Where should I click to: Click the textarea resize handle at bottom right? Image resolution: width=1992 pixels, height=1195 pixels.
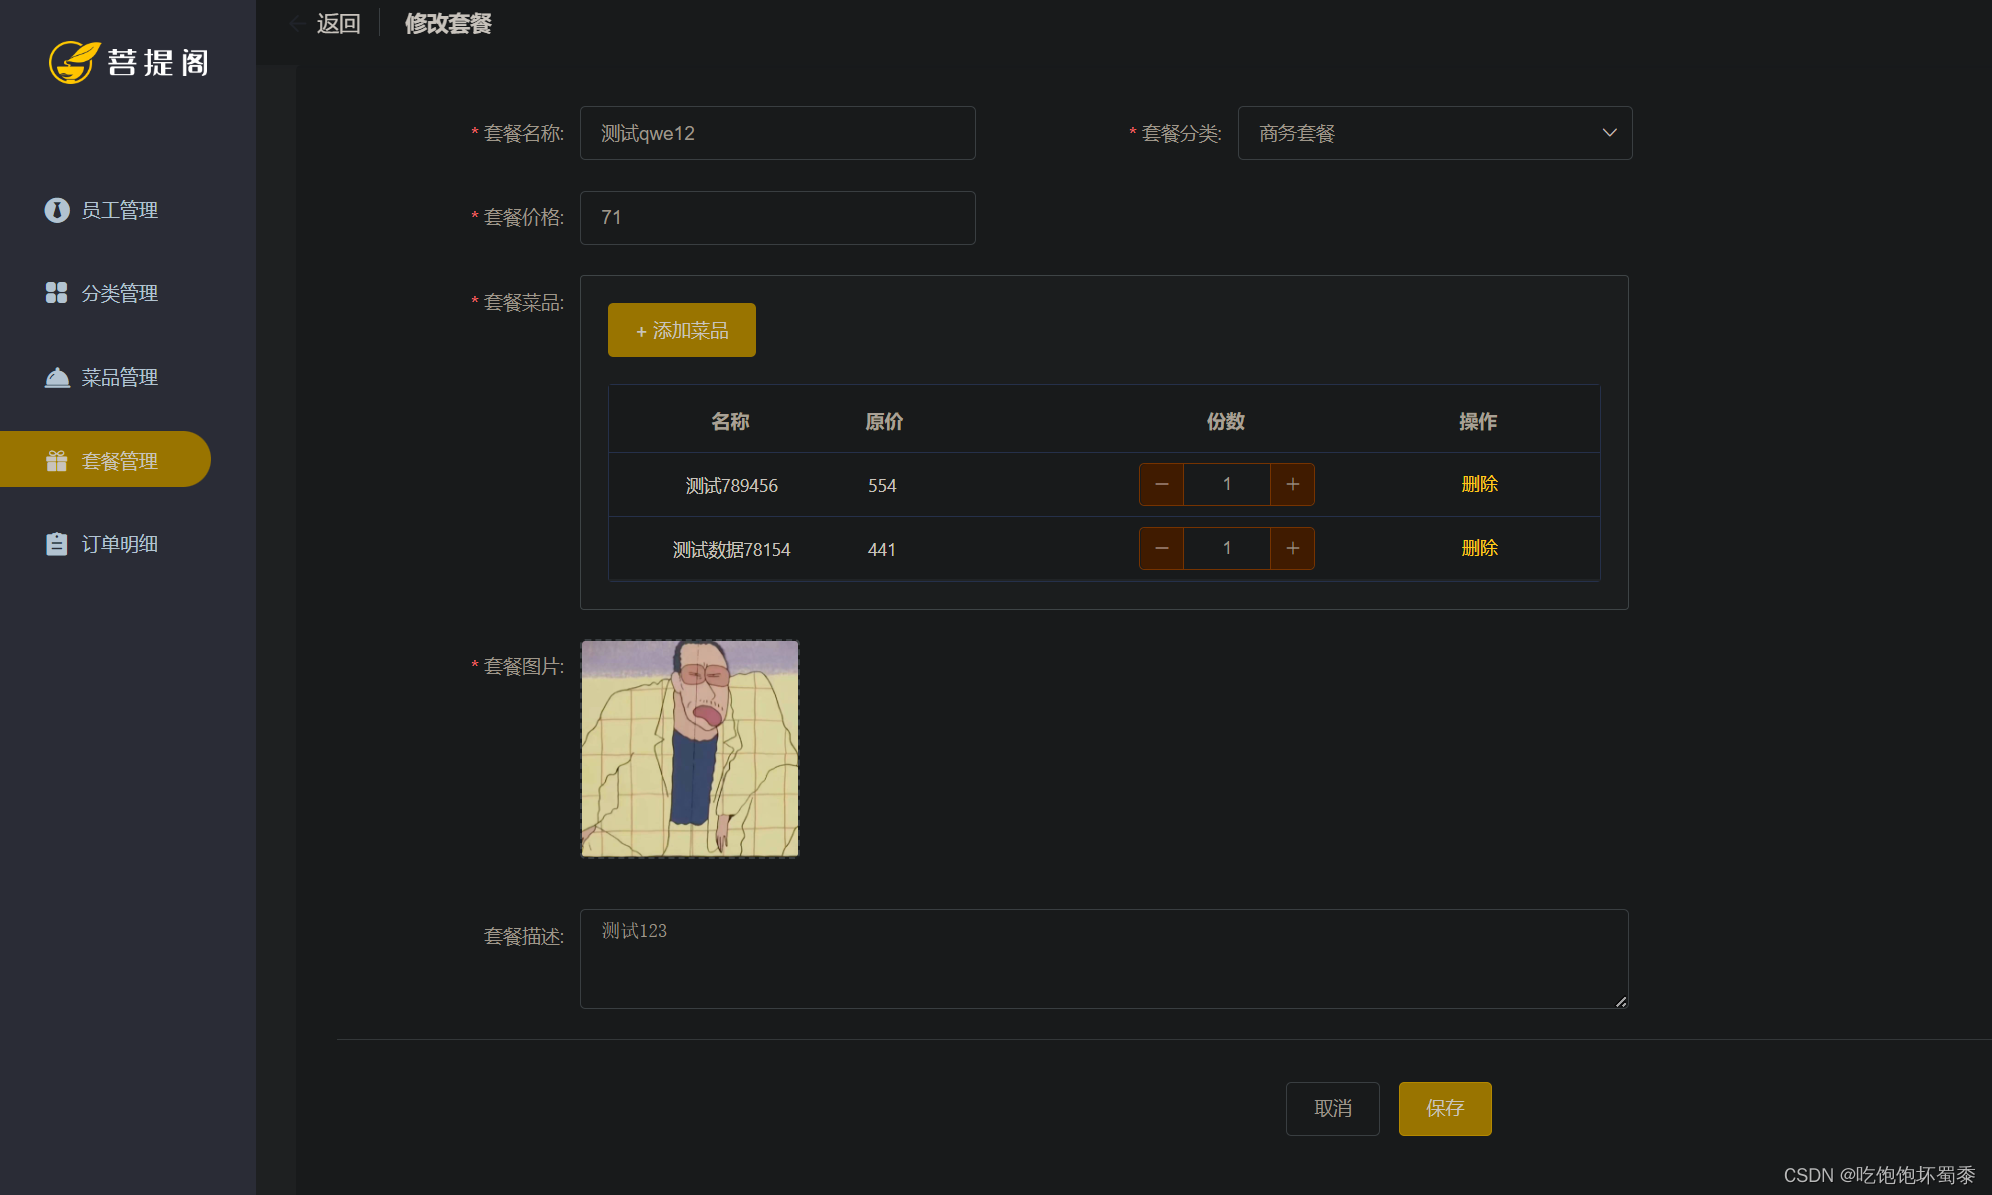pyautogui.click(x=1621, y=1003)
